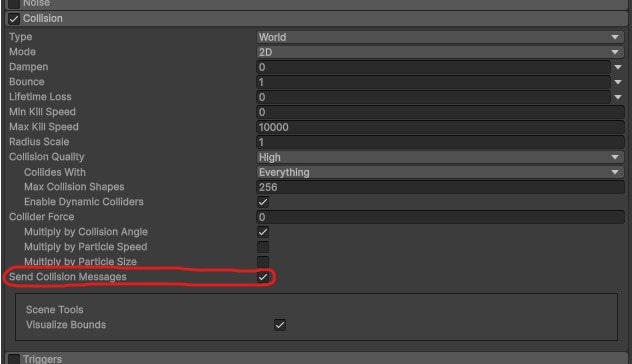Click the Type label
Viewport: 632px width, 364px height.
[x=21, y=37]
